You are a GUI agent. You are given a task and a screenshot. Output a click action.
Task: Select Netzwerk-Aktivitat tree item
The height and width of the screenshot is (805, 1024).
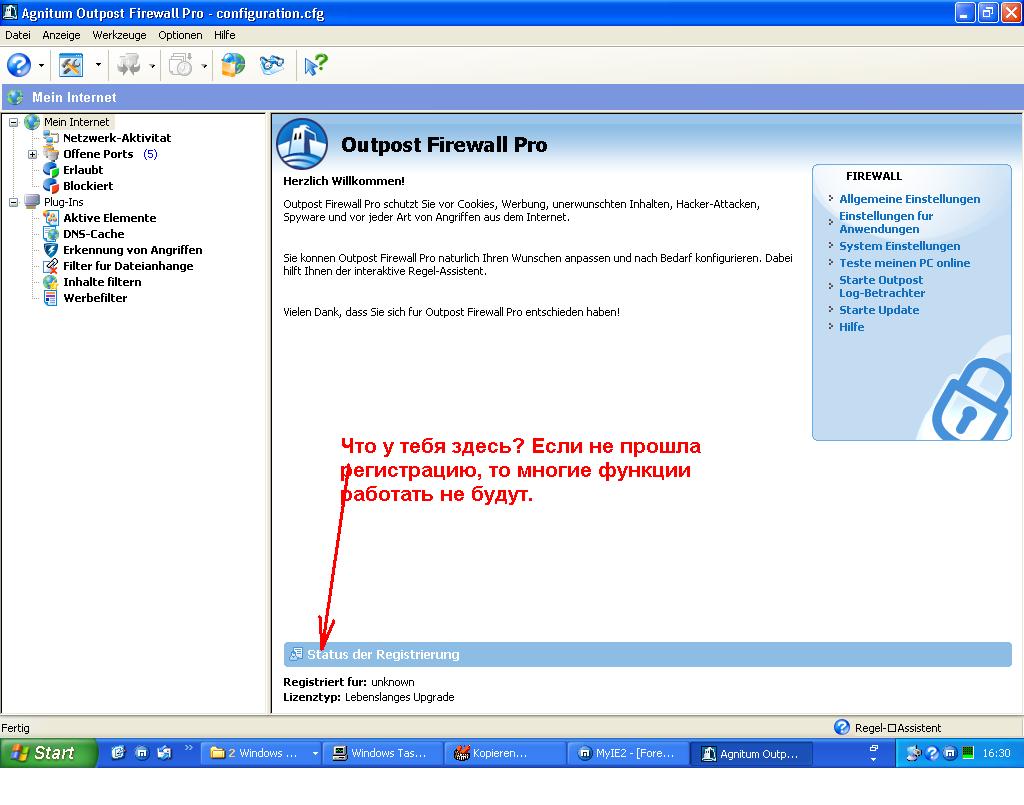(117, 138)
